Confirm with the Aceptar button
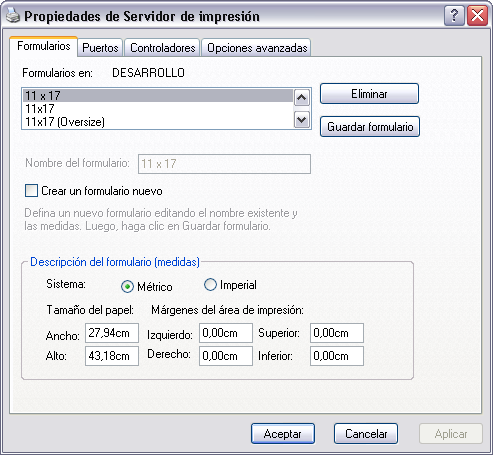This screenshot has width=493, height=455. click(283, 434)
